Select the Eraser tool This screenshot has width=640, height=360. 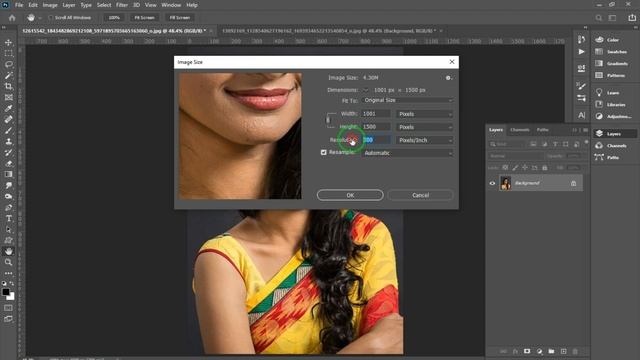coord(9,163)
